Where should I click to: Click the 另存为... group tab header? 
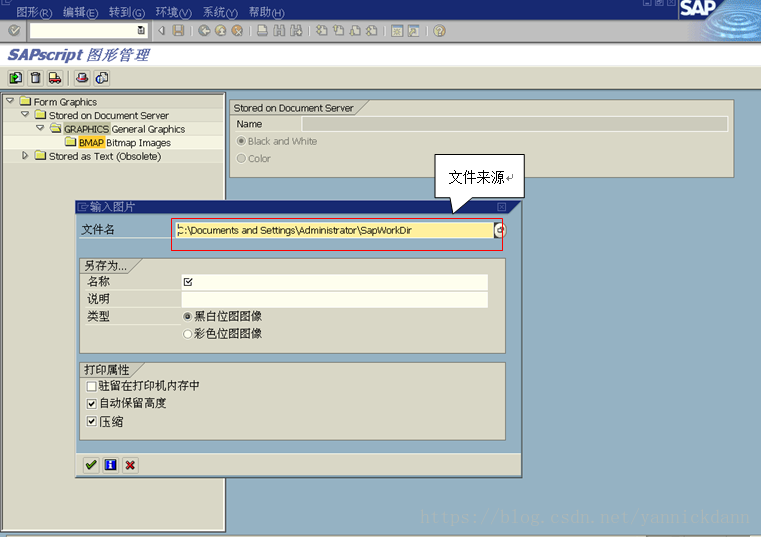105,266
